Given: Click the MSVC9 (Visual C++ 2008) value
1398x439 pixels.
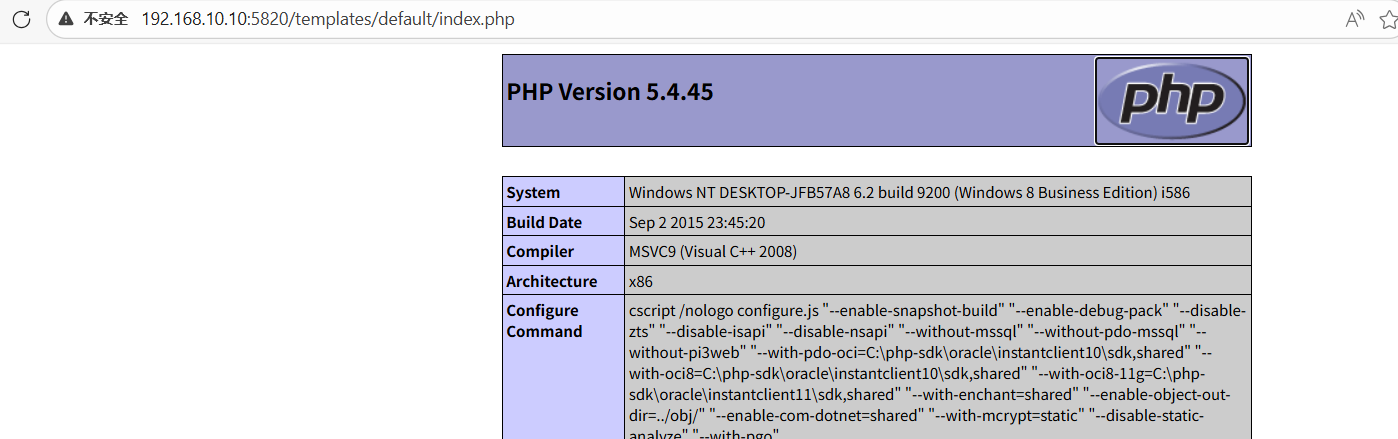Looking at the screenshot, I should (713, 252).
